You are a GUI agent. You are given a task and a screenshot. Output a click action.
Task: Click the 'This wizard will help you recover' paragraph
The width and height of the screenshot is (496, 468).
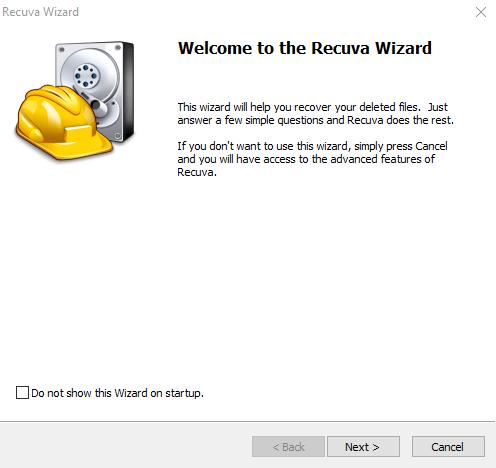(316, 114)
